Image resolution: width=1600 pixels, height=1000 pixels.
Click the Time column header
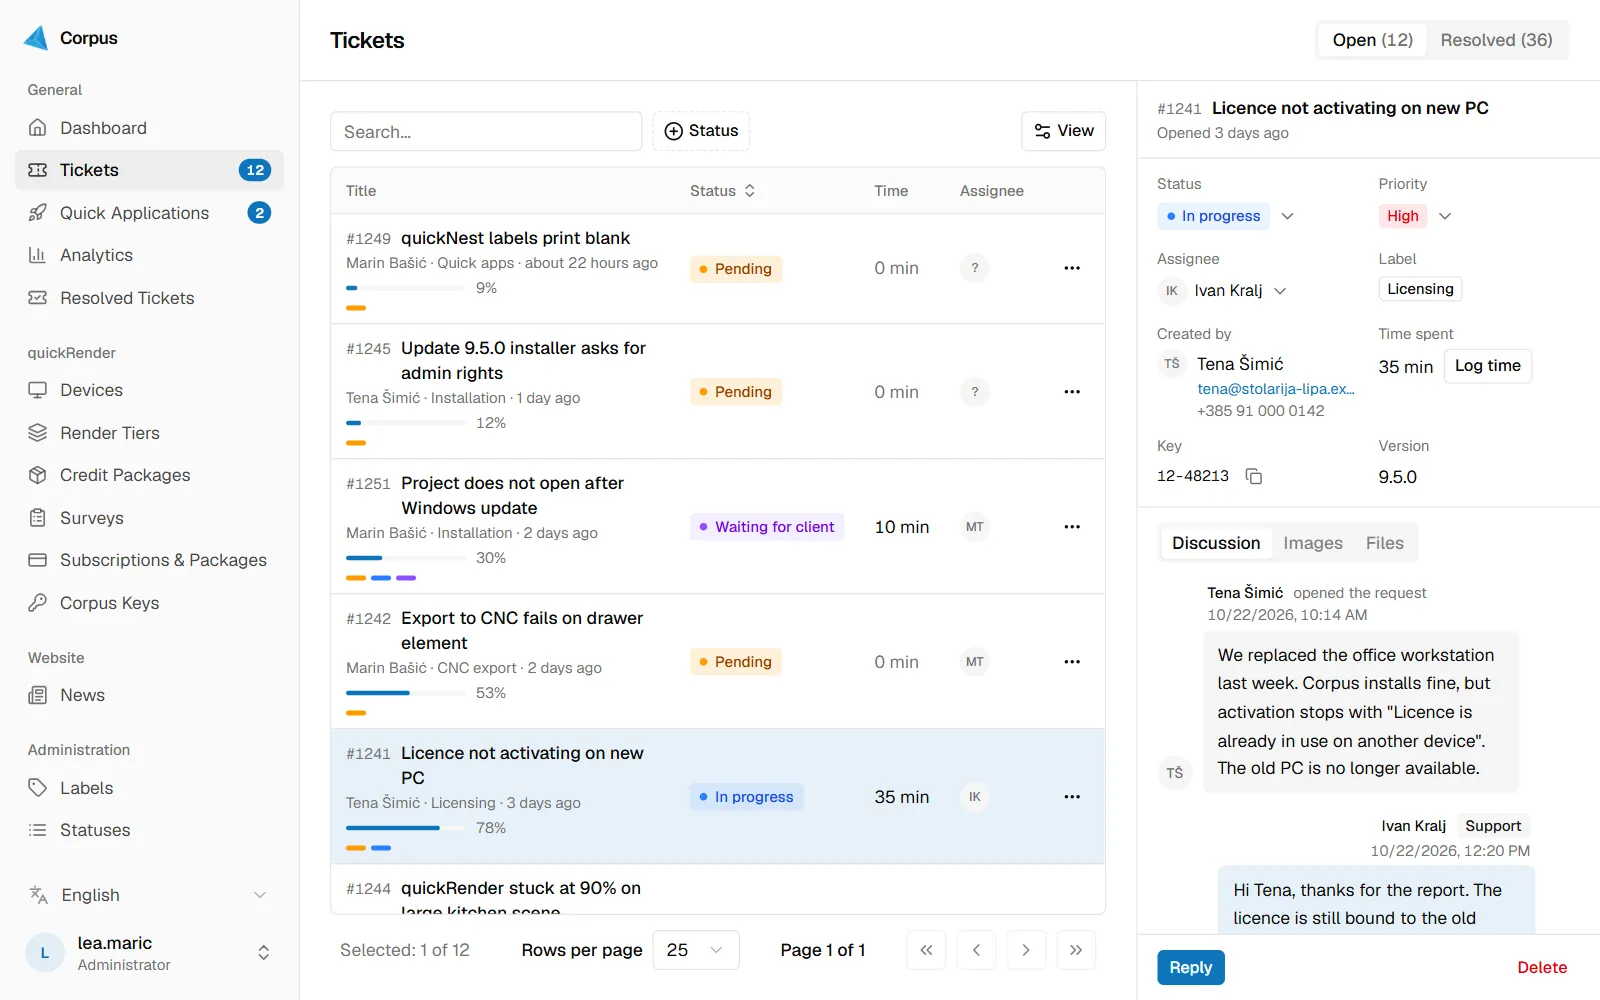[x=891, y=191]
